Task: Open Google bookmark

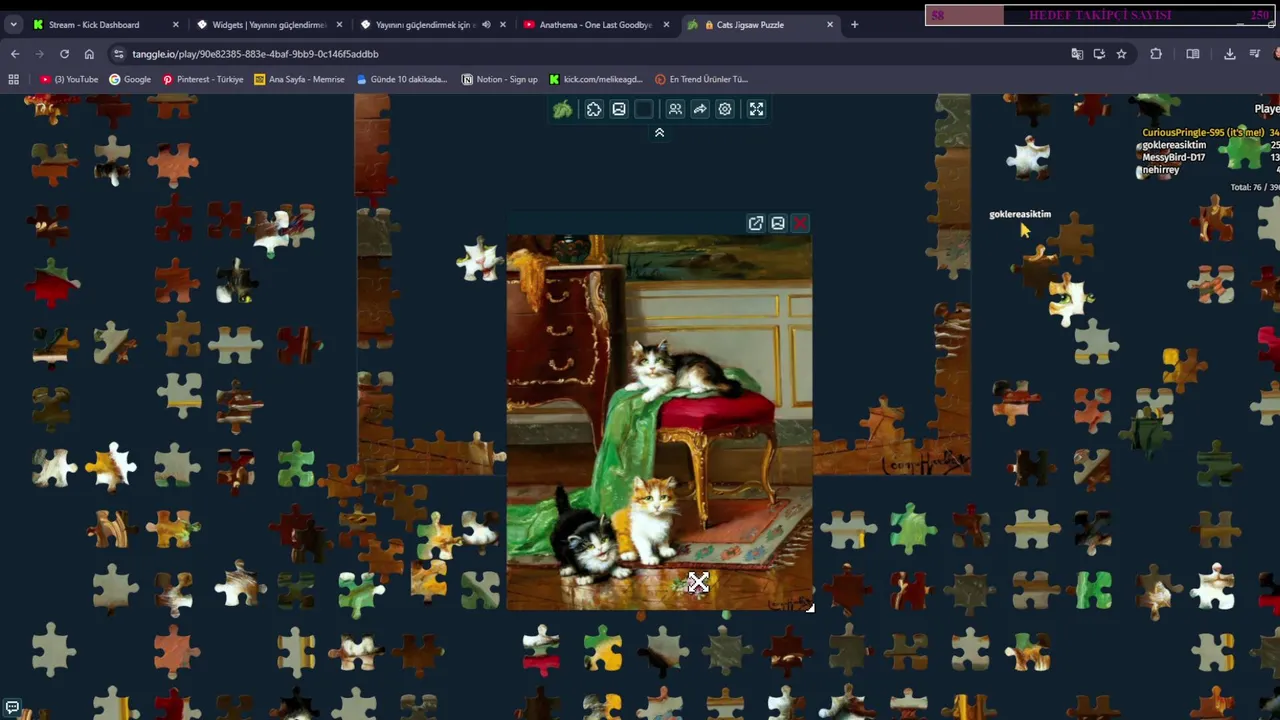Action: (130, 79)
